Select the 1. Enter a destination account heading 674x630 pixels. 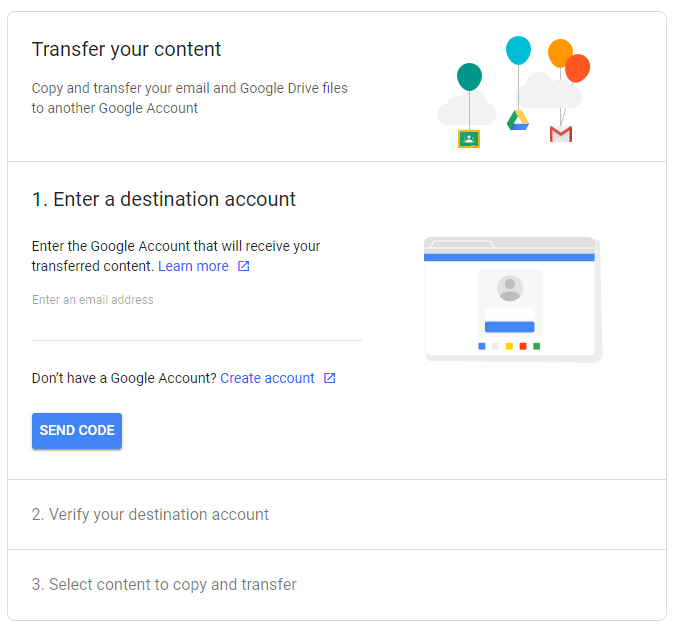tap(164, 199)
